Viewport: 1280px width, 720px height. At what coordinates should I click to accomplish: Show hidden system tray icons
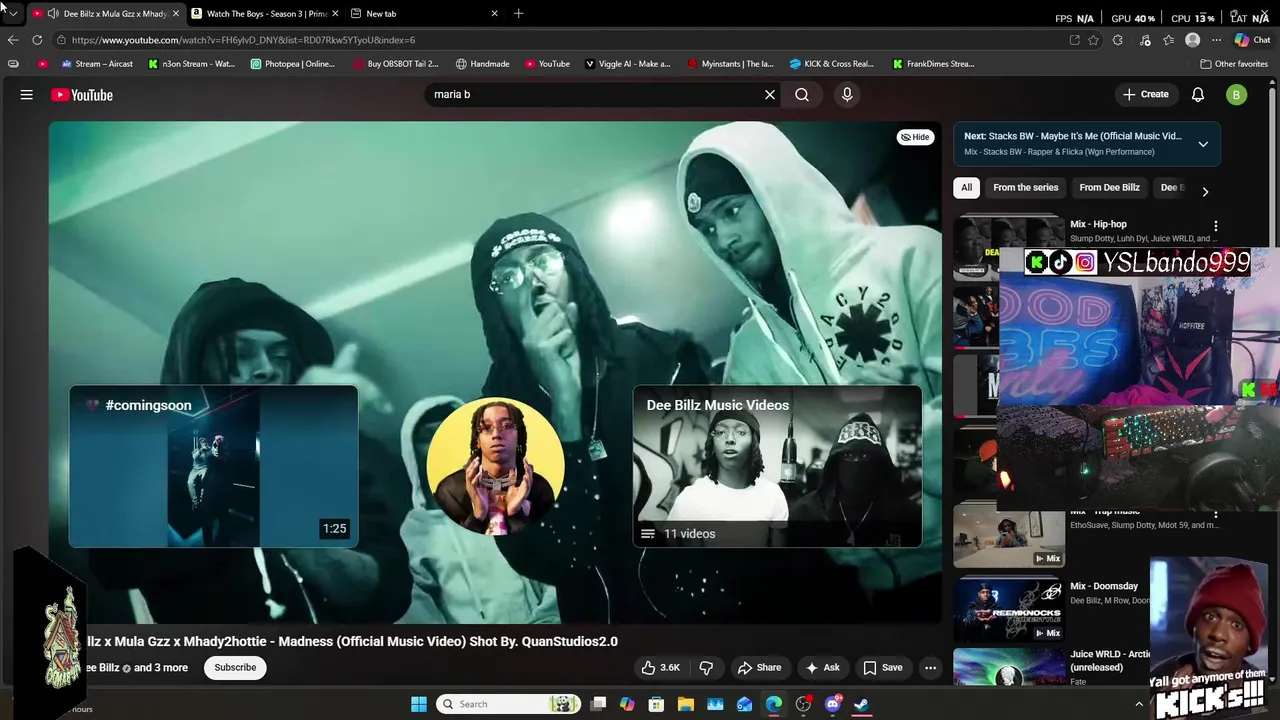pos(1138,704)
